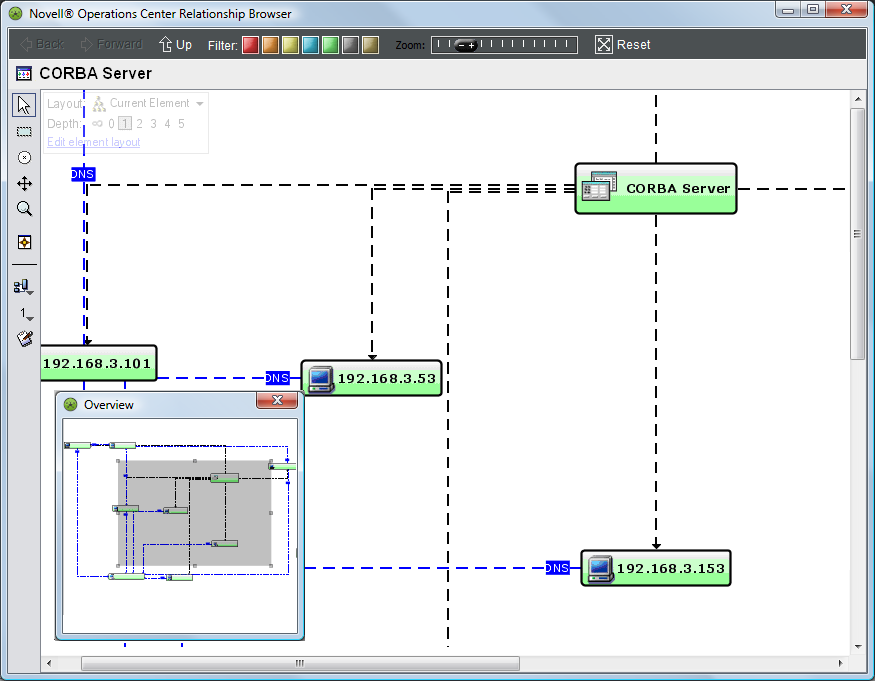Maximize the Relationship Browser window
The image size is (875, 681).
pos(813,9)
